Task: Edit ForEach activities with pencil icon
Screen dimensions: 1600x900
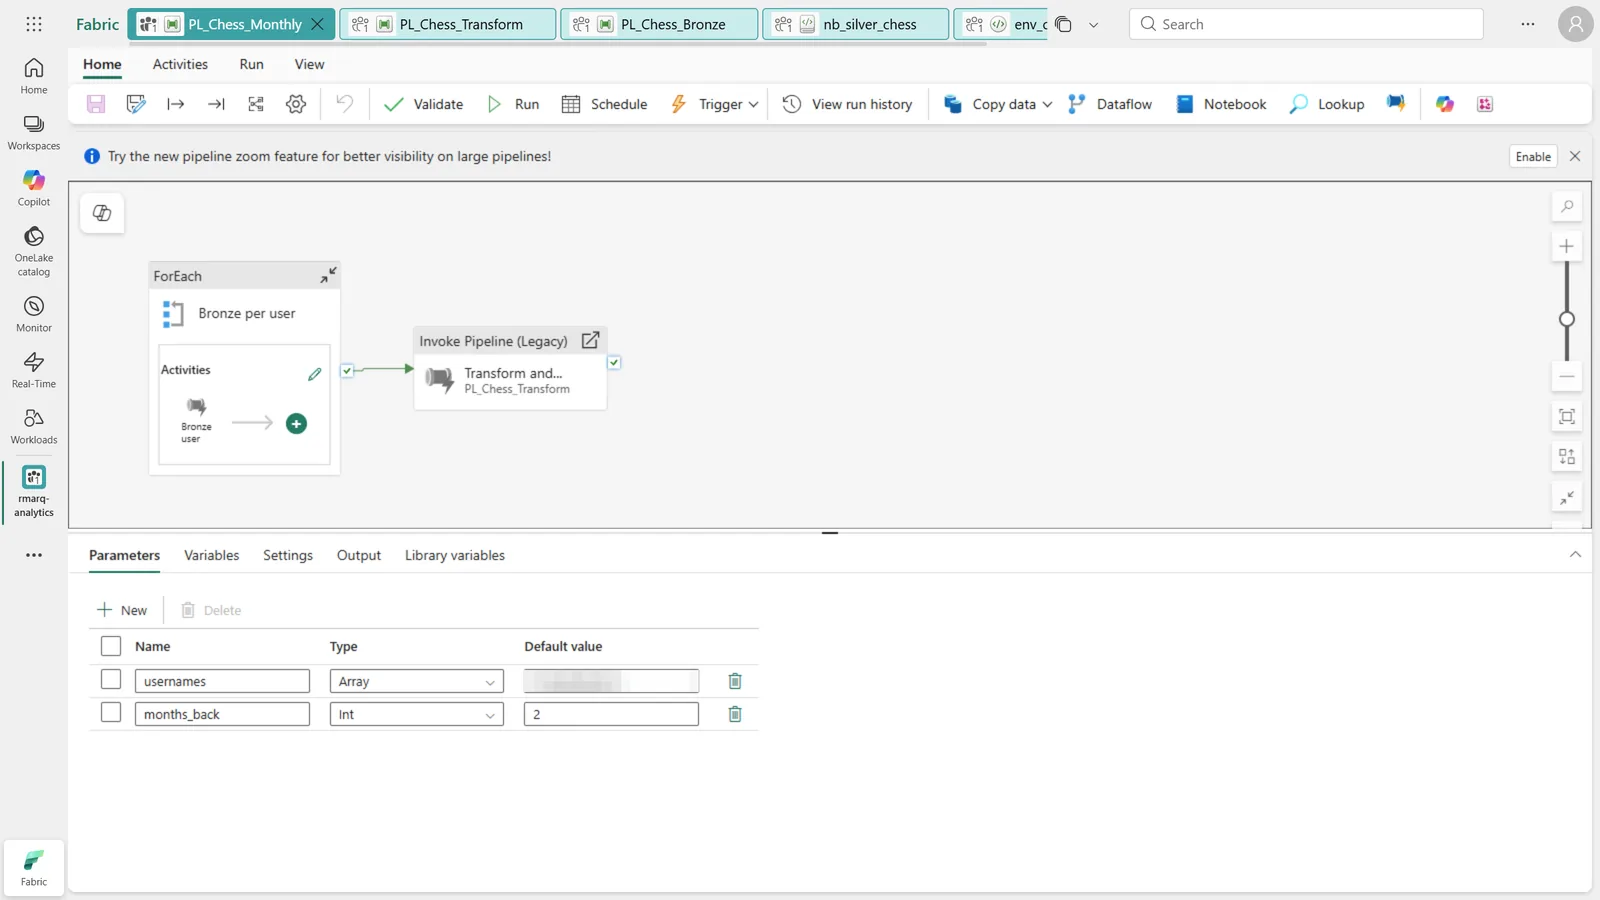Action: tap(315, 374)
